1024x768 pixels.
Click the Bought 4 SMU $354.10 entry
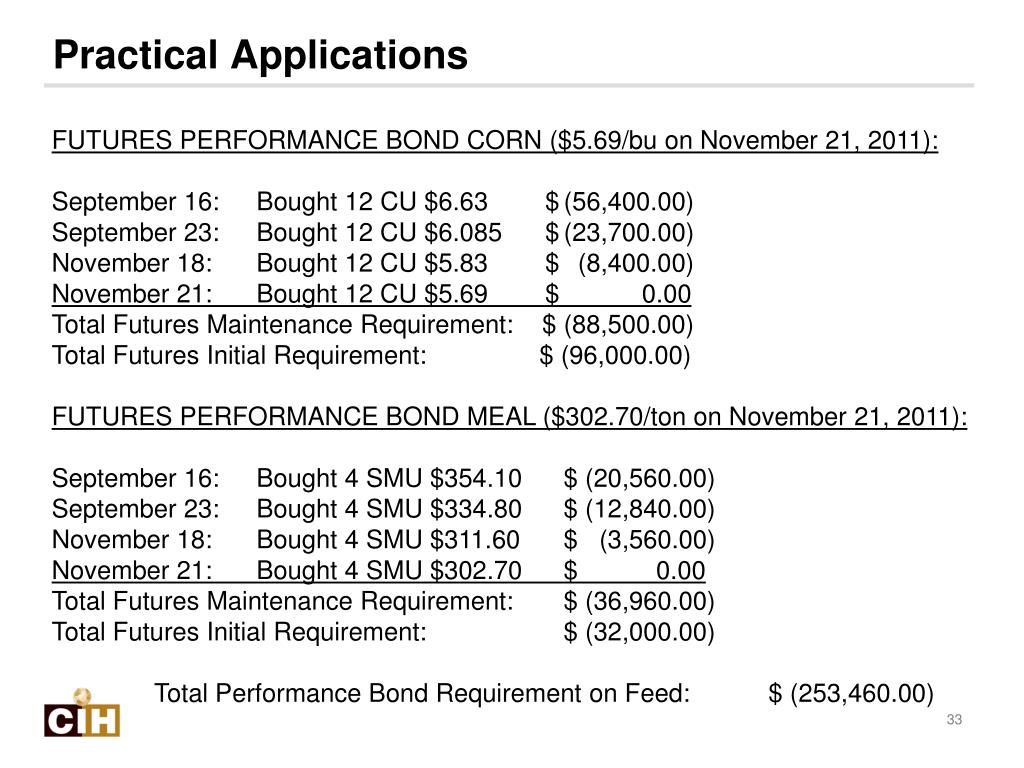point(389,479)
